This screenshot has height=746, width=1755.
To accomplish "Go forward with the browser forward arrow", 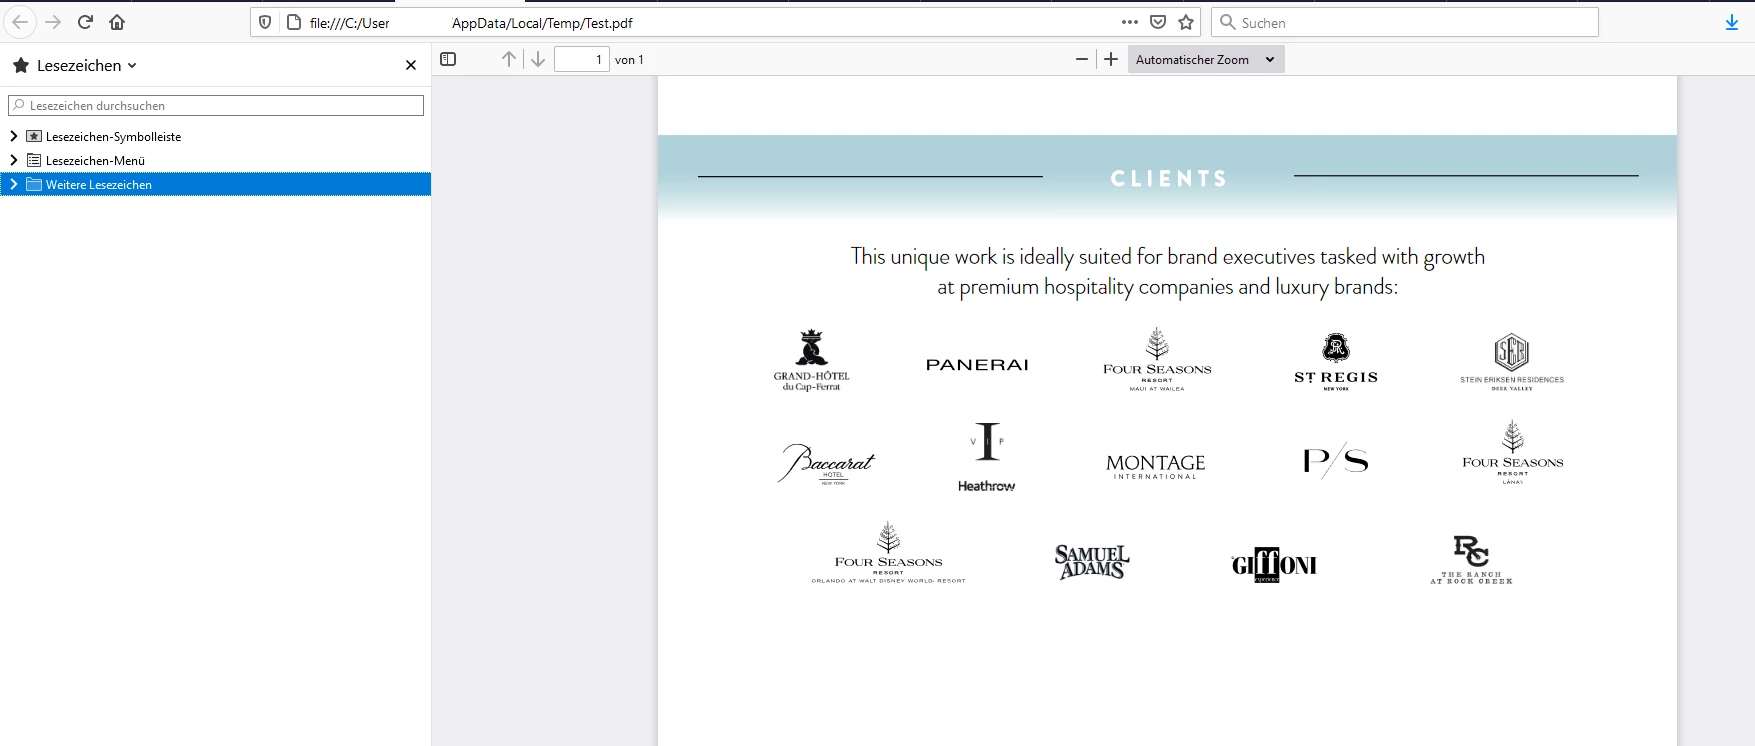I will pos(53,22).
